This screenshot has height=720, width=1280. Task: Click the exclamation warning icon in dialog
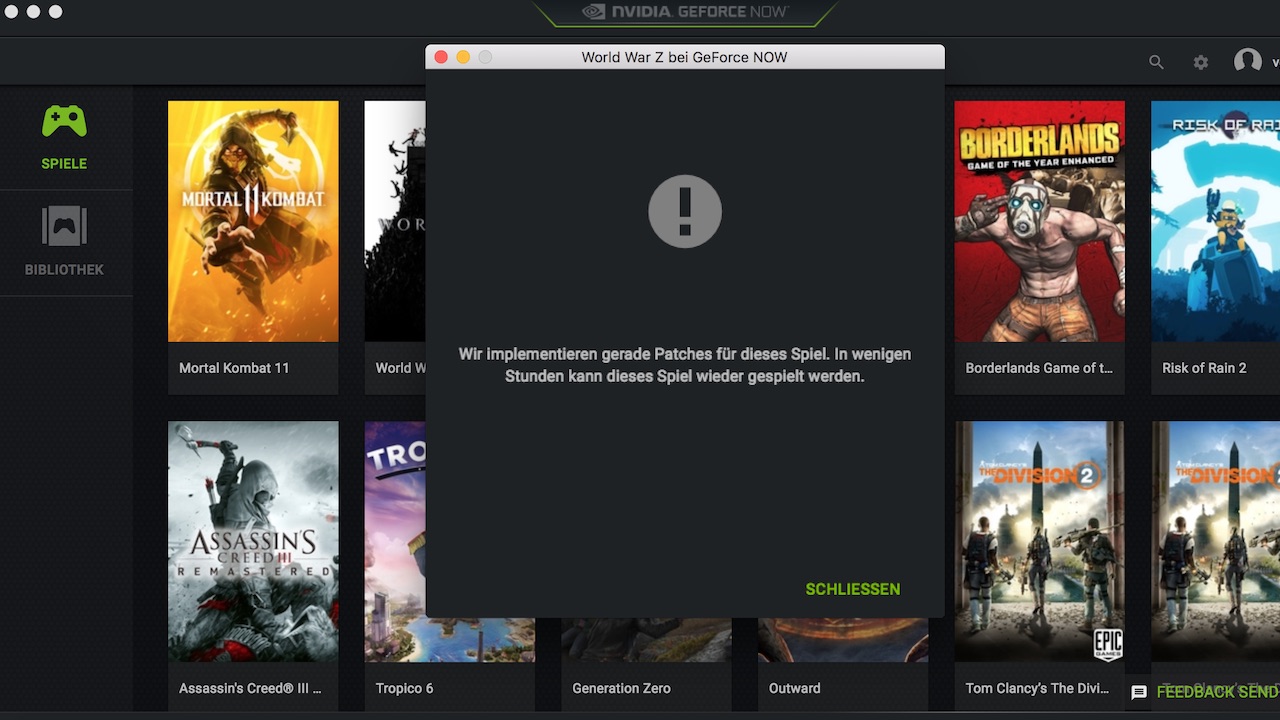(685, 211)
